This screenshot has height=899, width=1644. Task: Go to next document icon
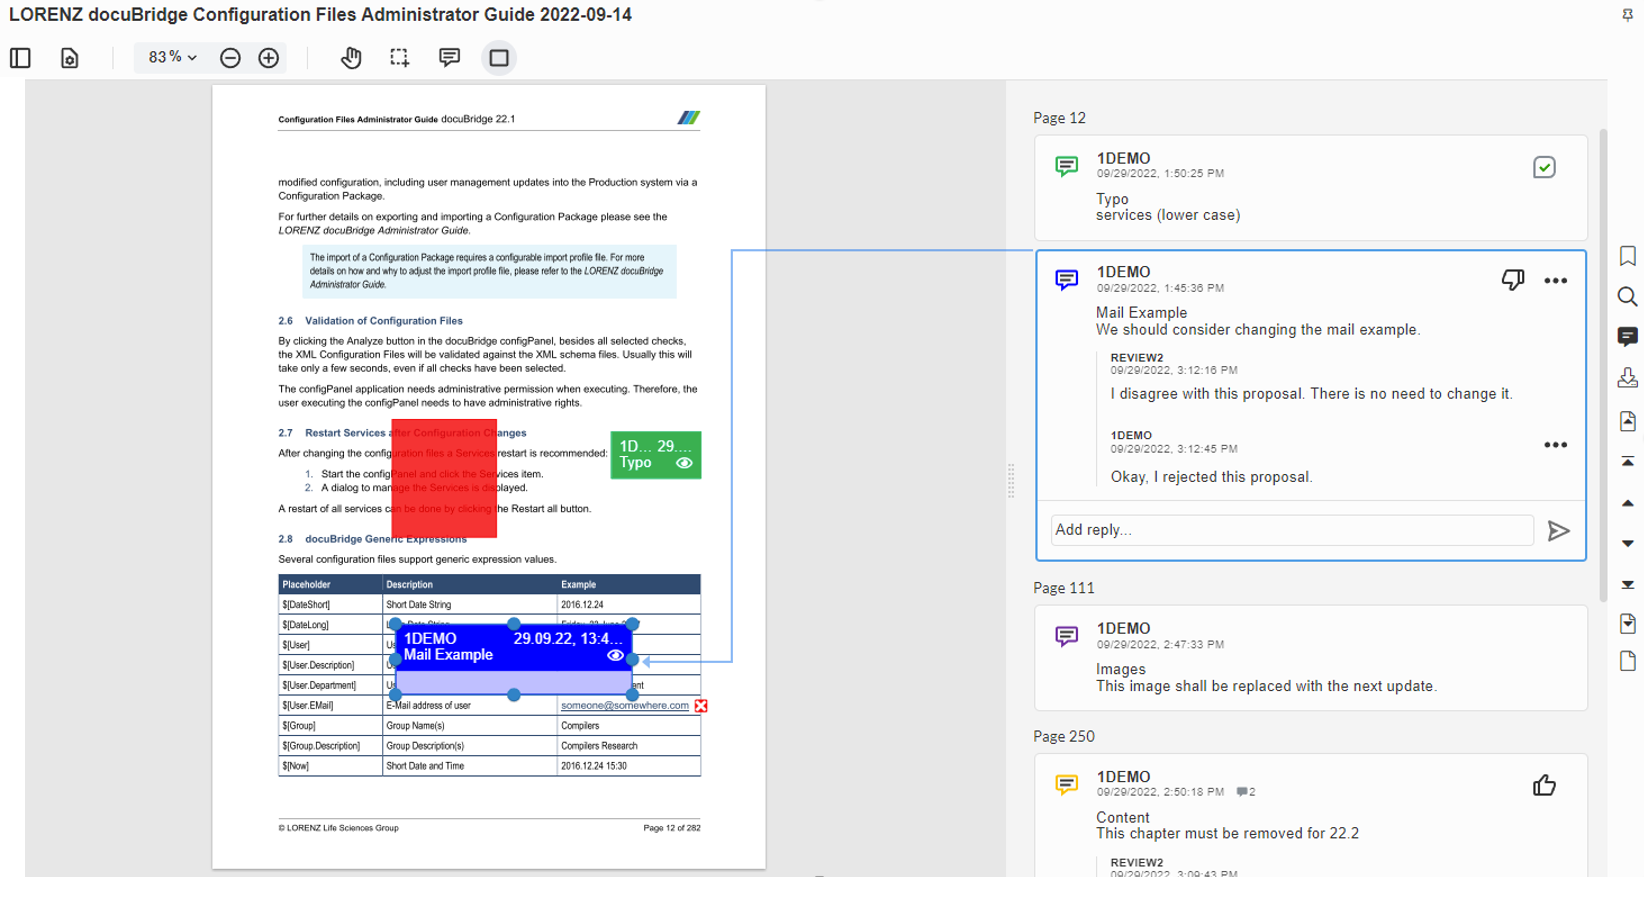(1628, 624)
